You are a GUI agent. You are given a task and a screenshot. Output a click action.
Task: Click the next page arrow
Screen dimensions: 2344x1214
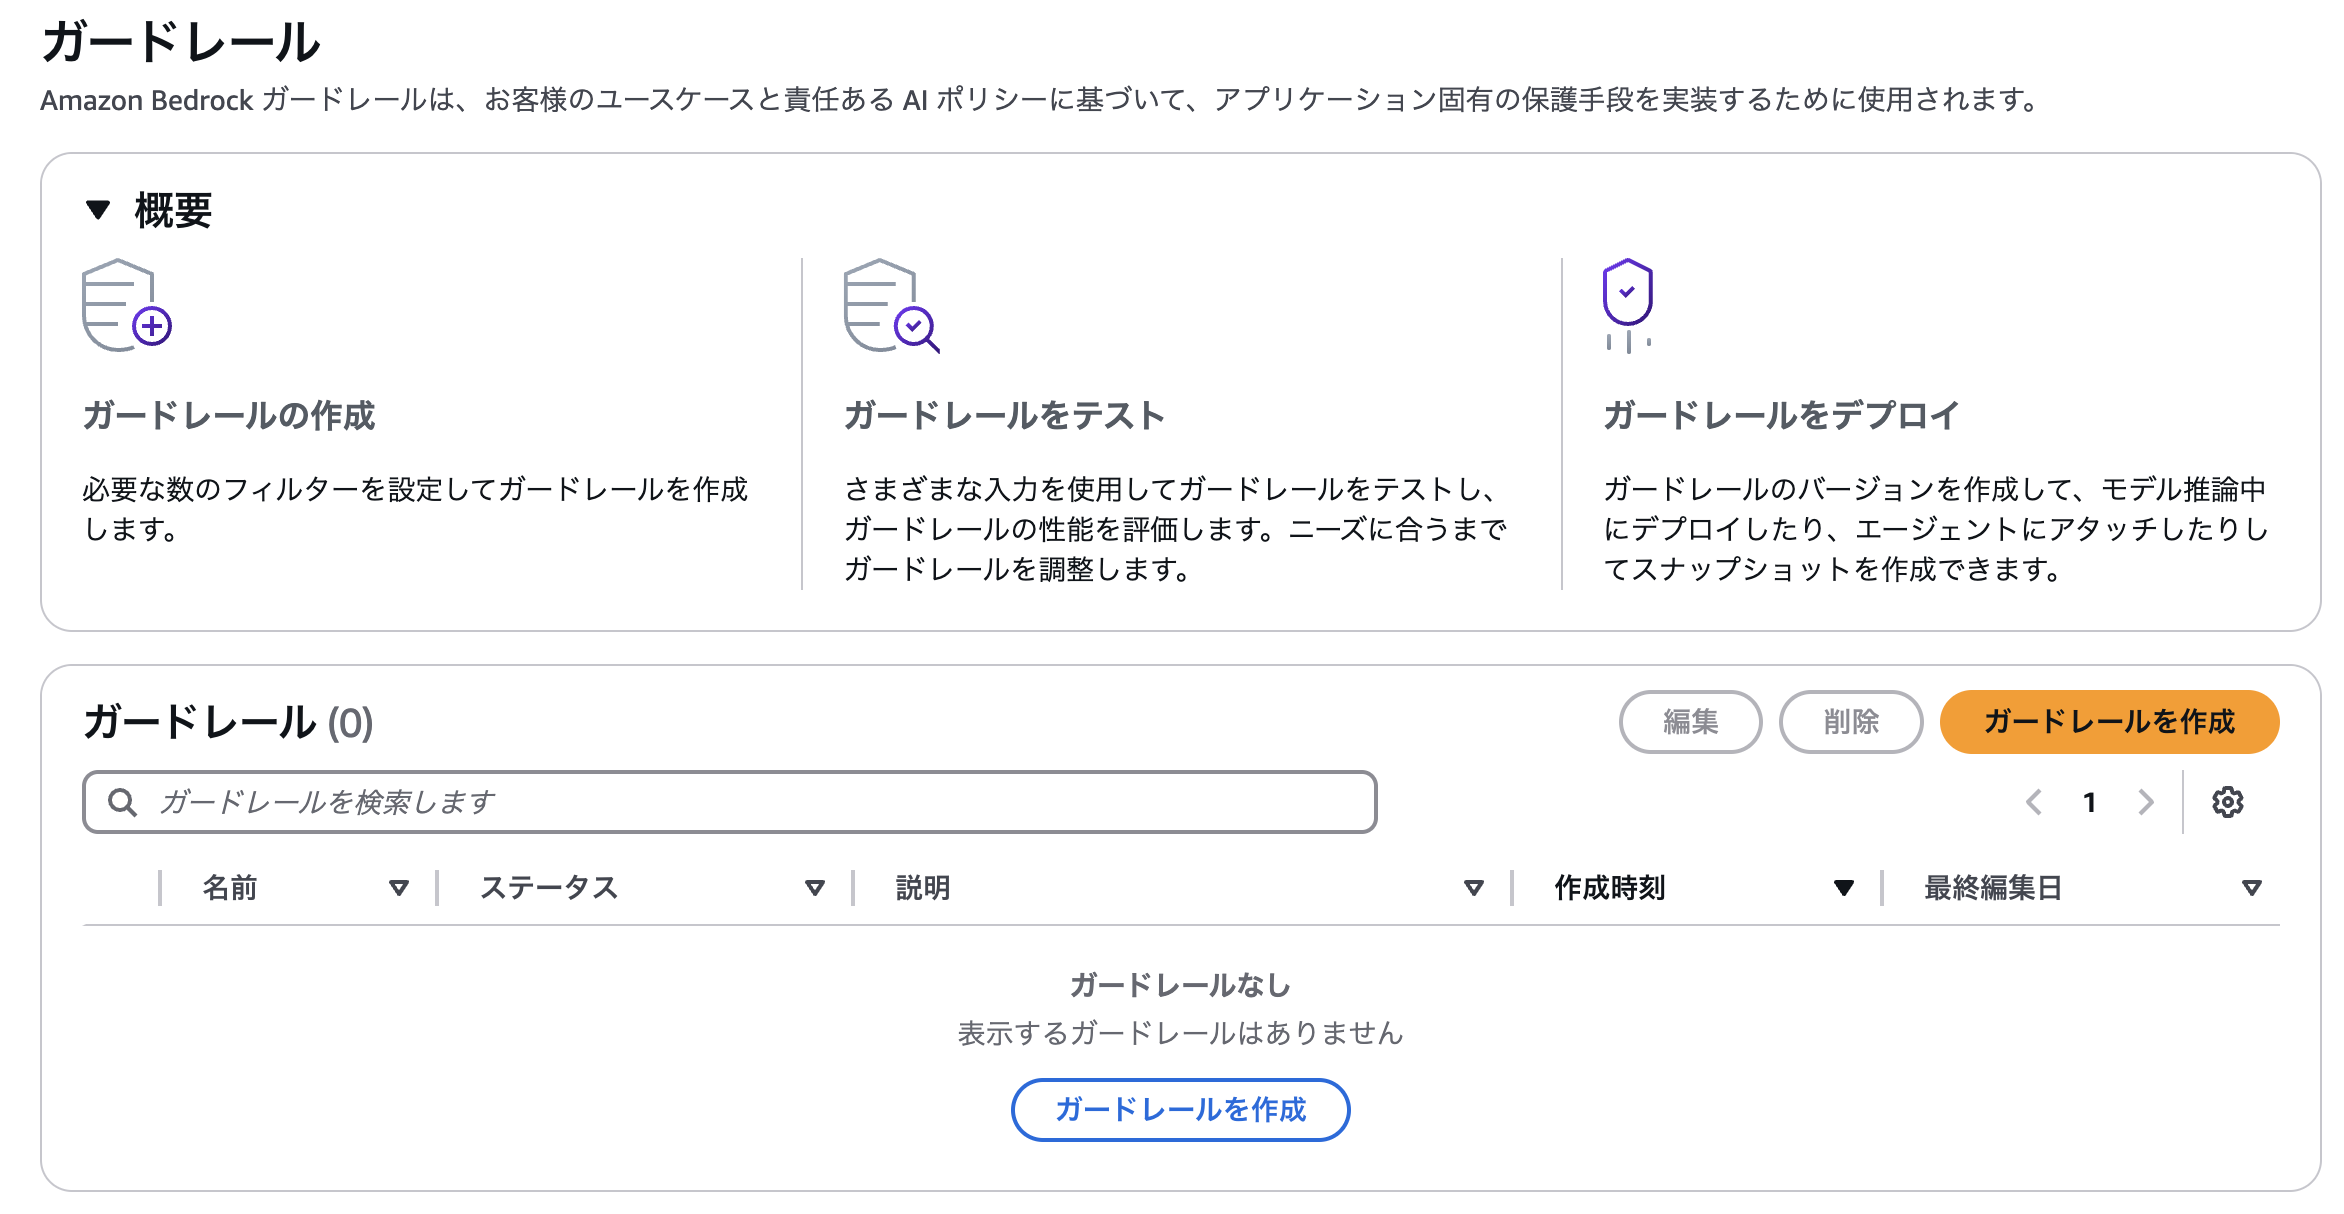coord(2146,802)
